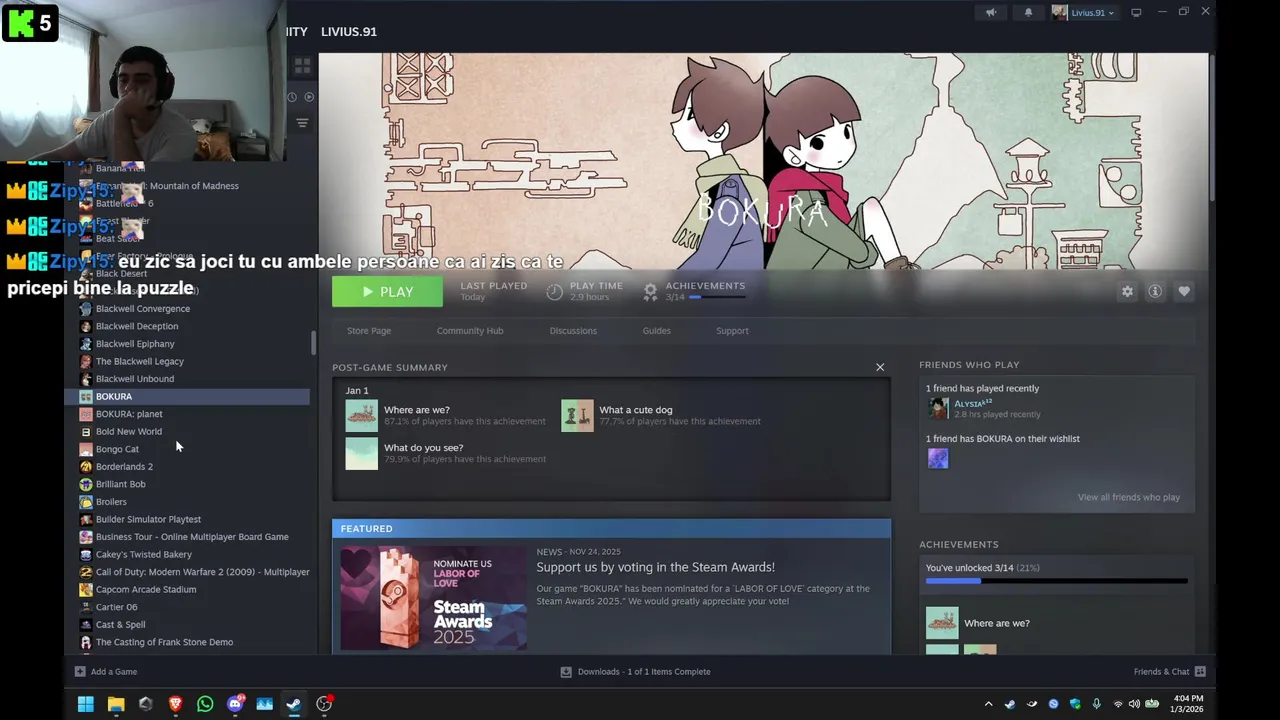Viewport: 1280px width, 720px height.
Task: Switch library to grid view icon
Action: (x=302, y=66)
